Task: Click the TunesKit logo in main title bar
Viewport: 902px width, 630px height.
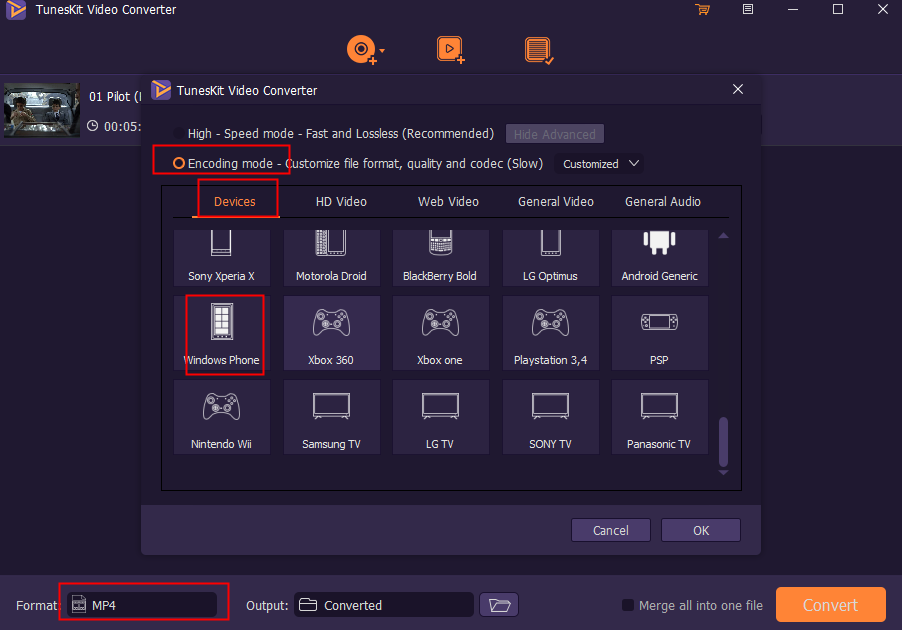Action: (x=16, y=10)
